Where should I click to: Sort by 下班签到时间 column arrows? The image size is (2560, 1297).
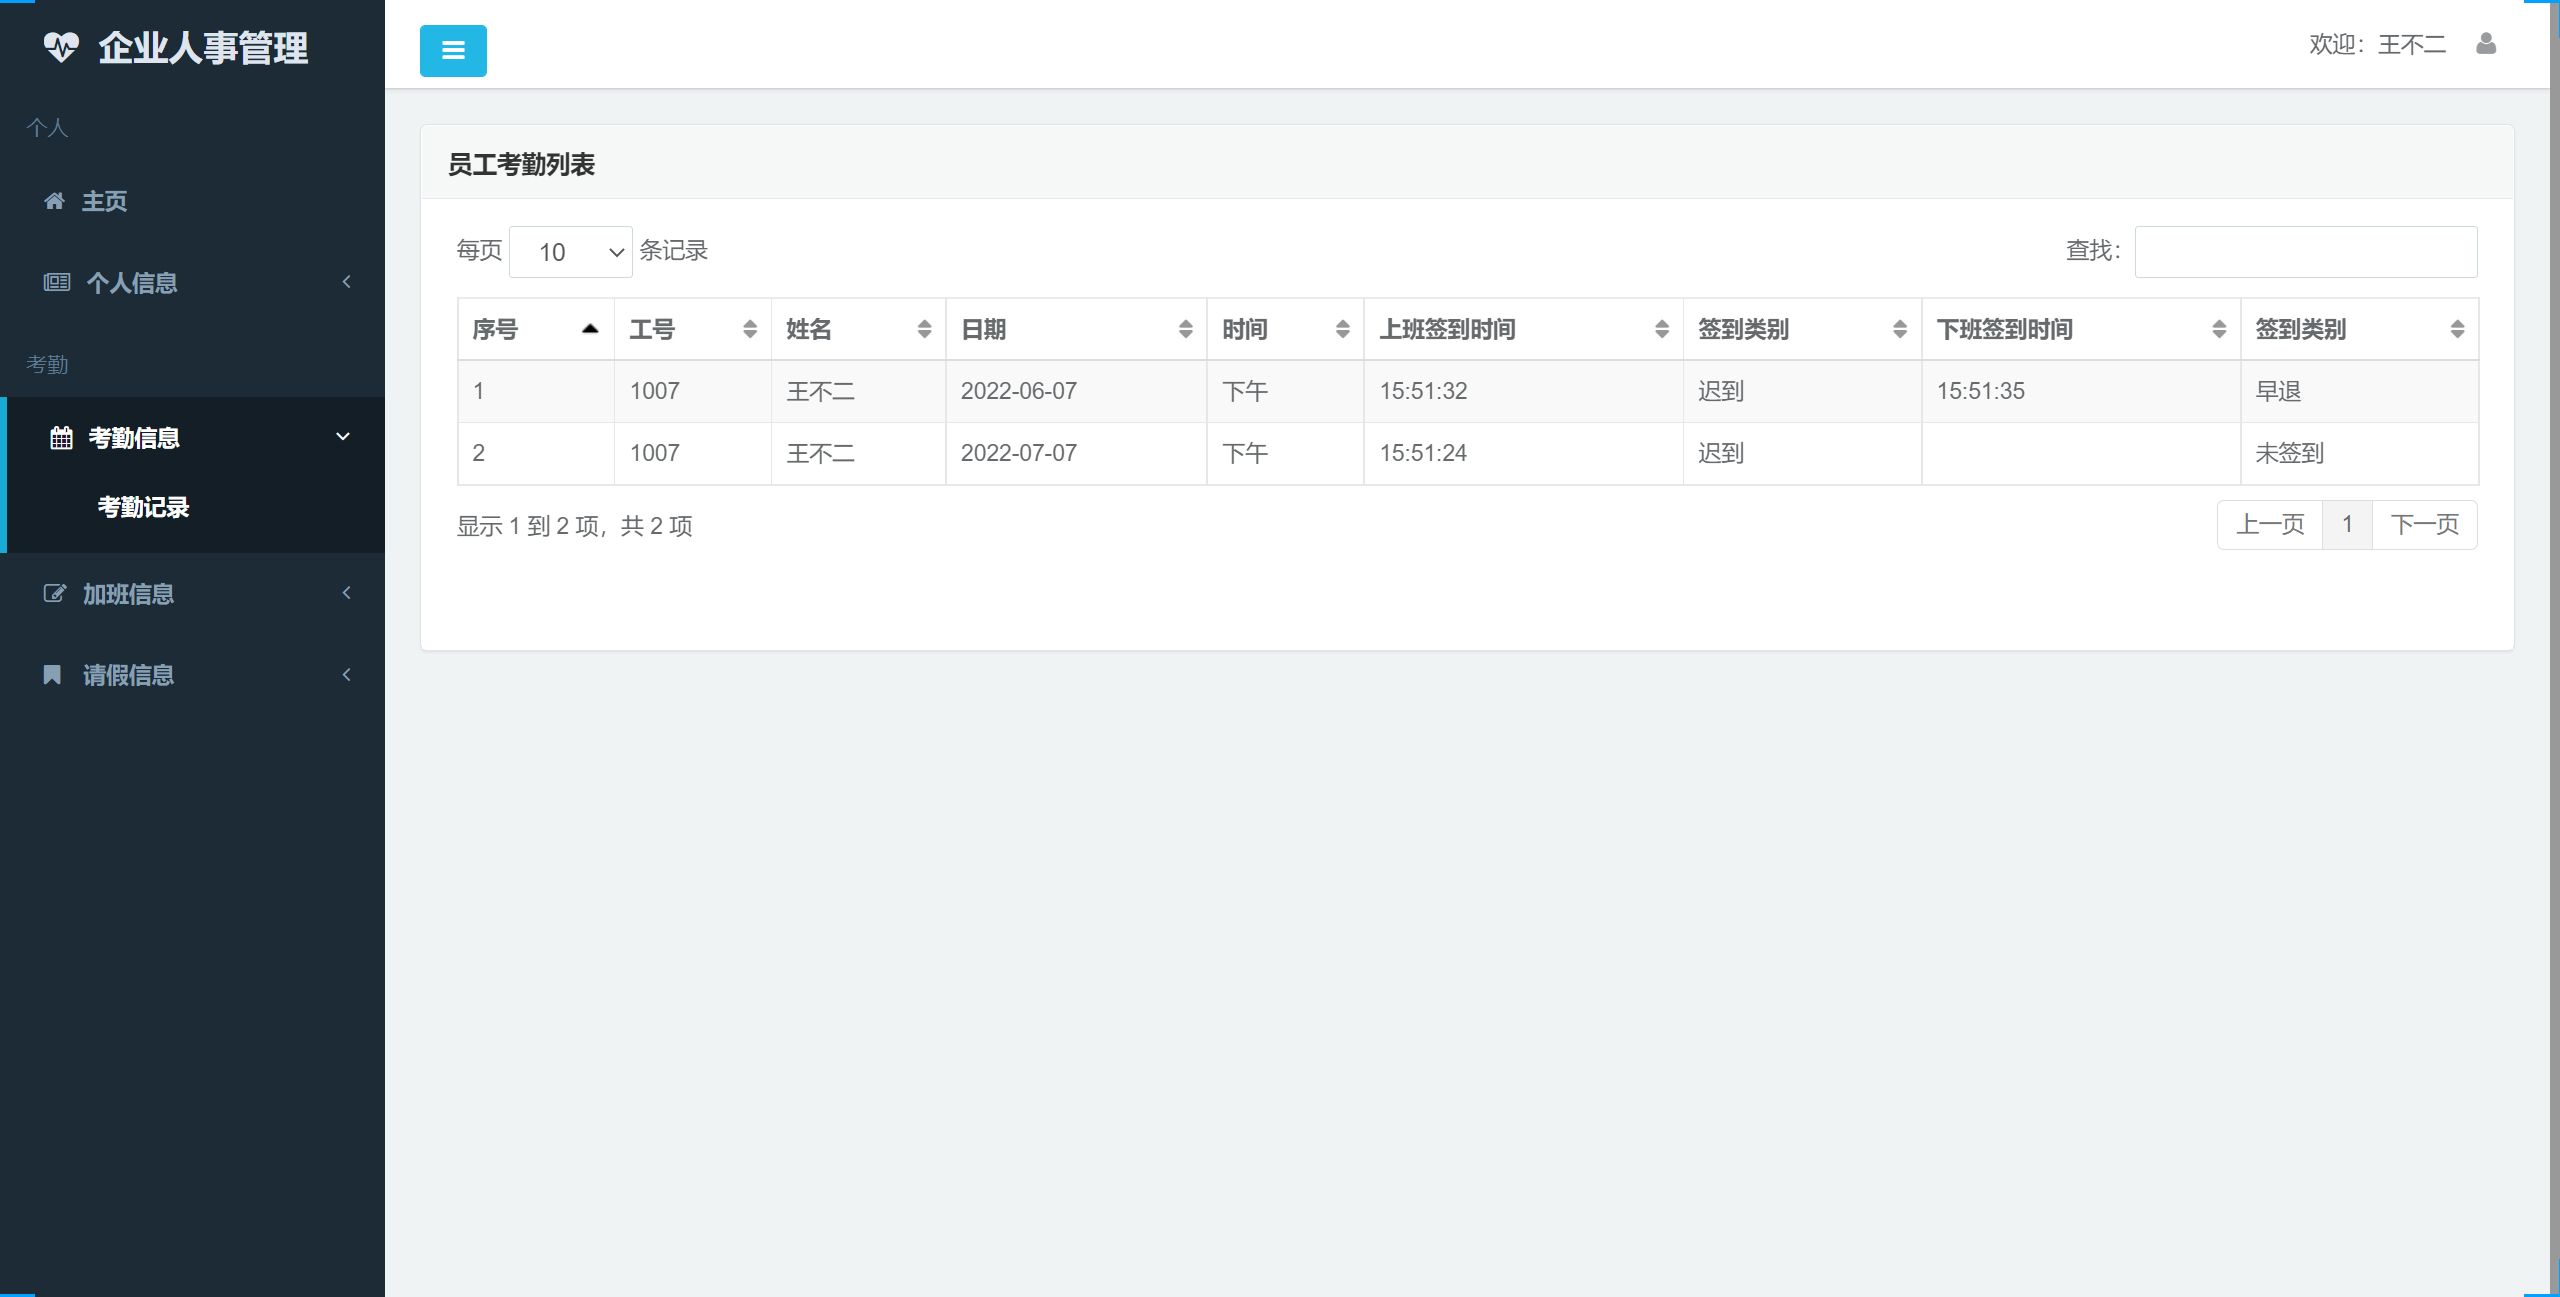tap(2219, 329)
